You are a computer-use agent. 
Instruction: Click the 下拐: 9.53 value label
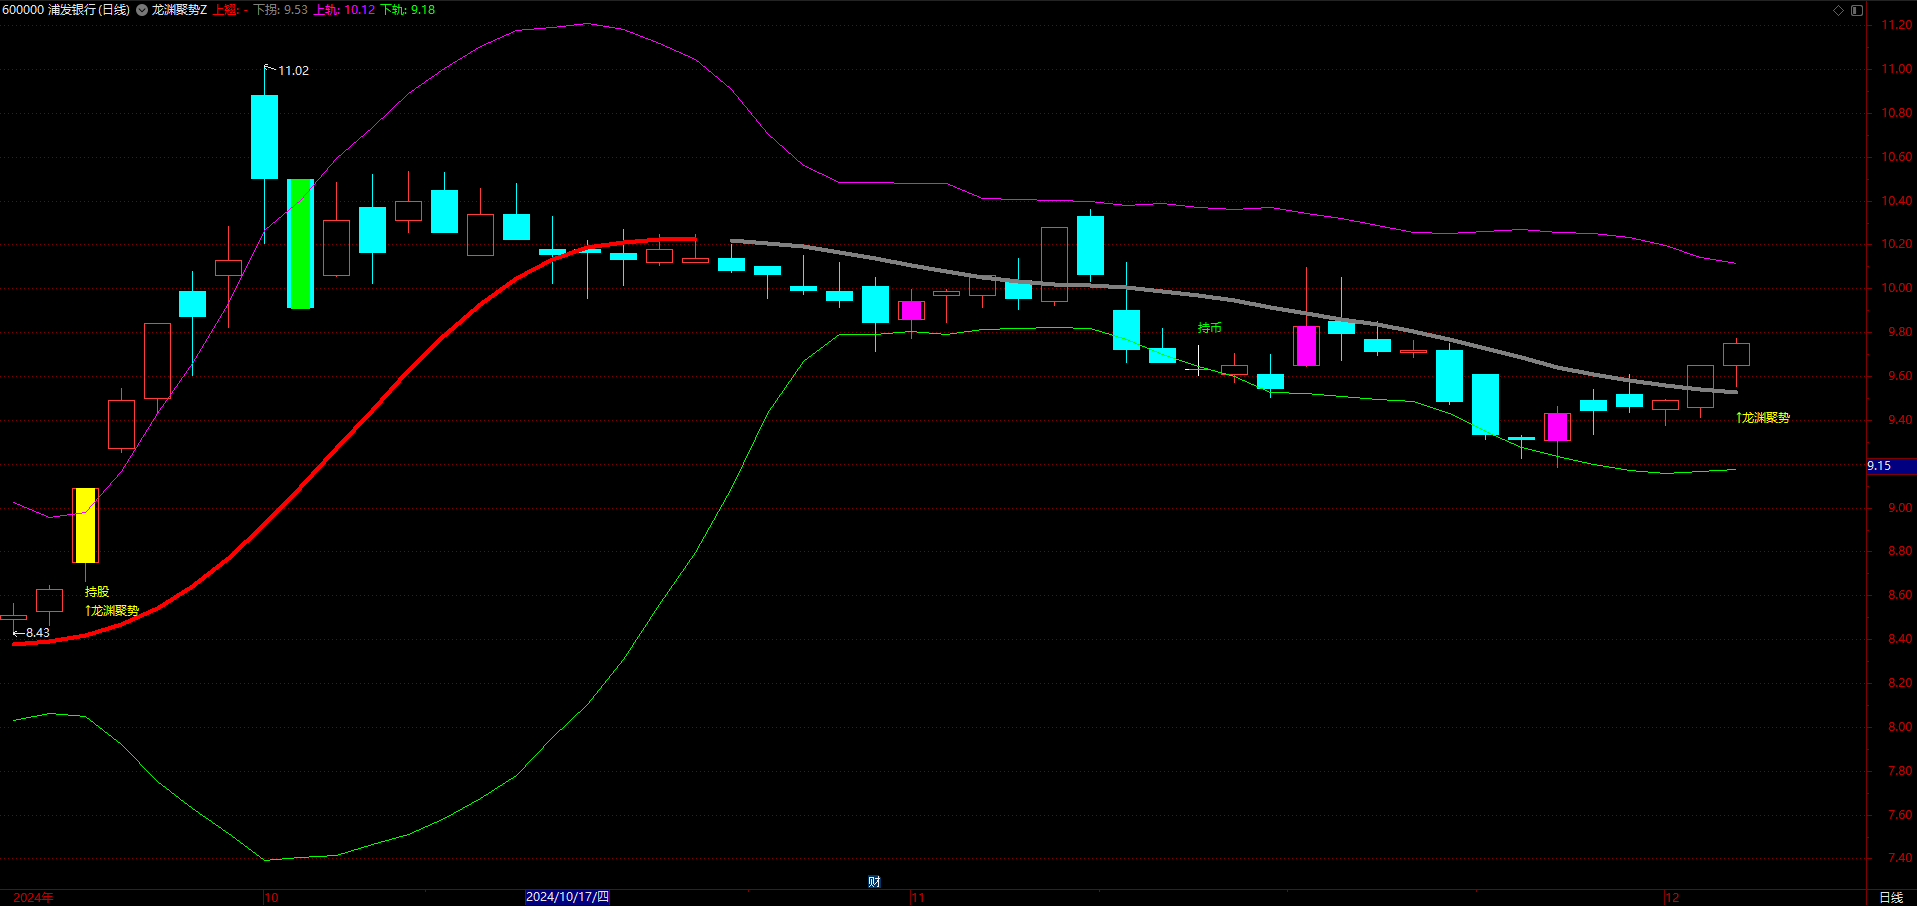[281, 10]
